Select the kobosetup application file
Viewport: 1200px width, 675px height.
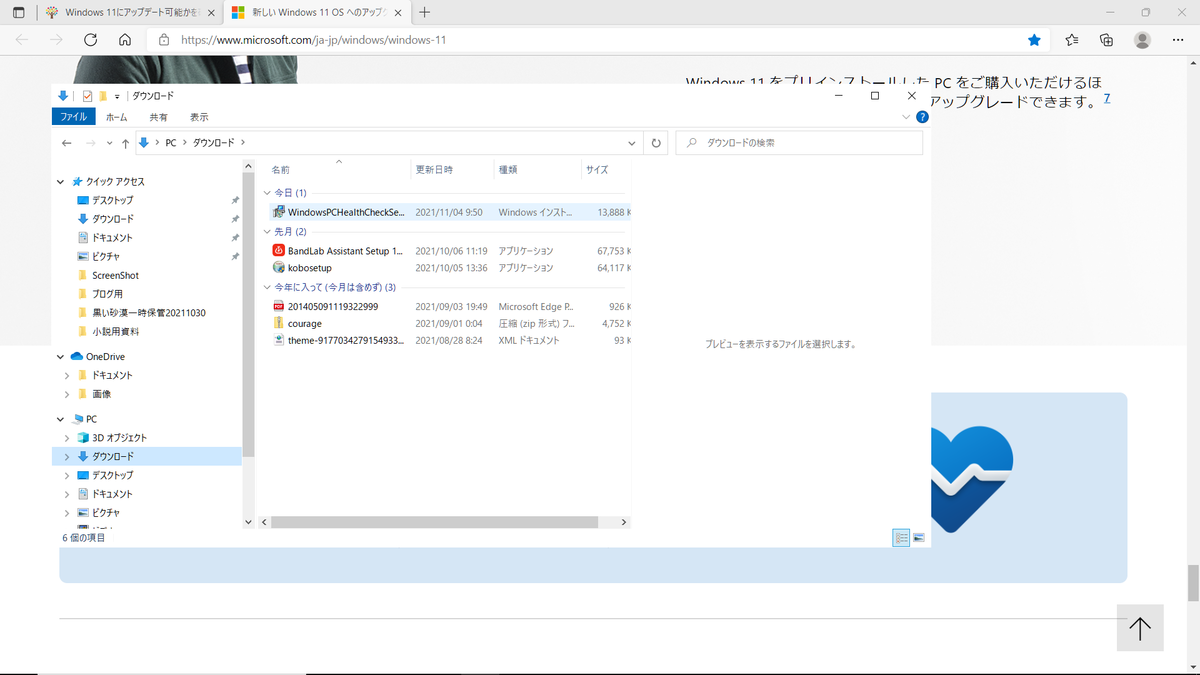pos(309,268)
